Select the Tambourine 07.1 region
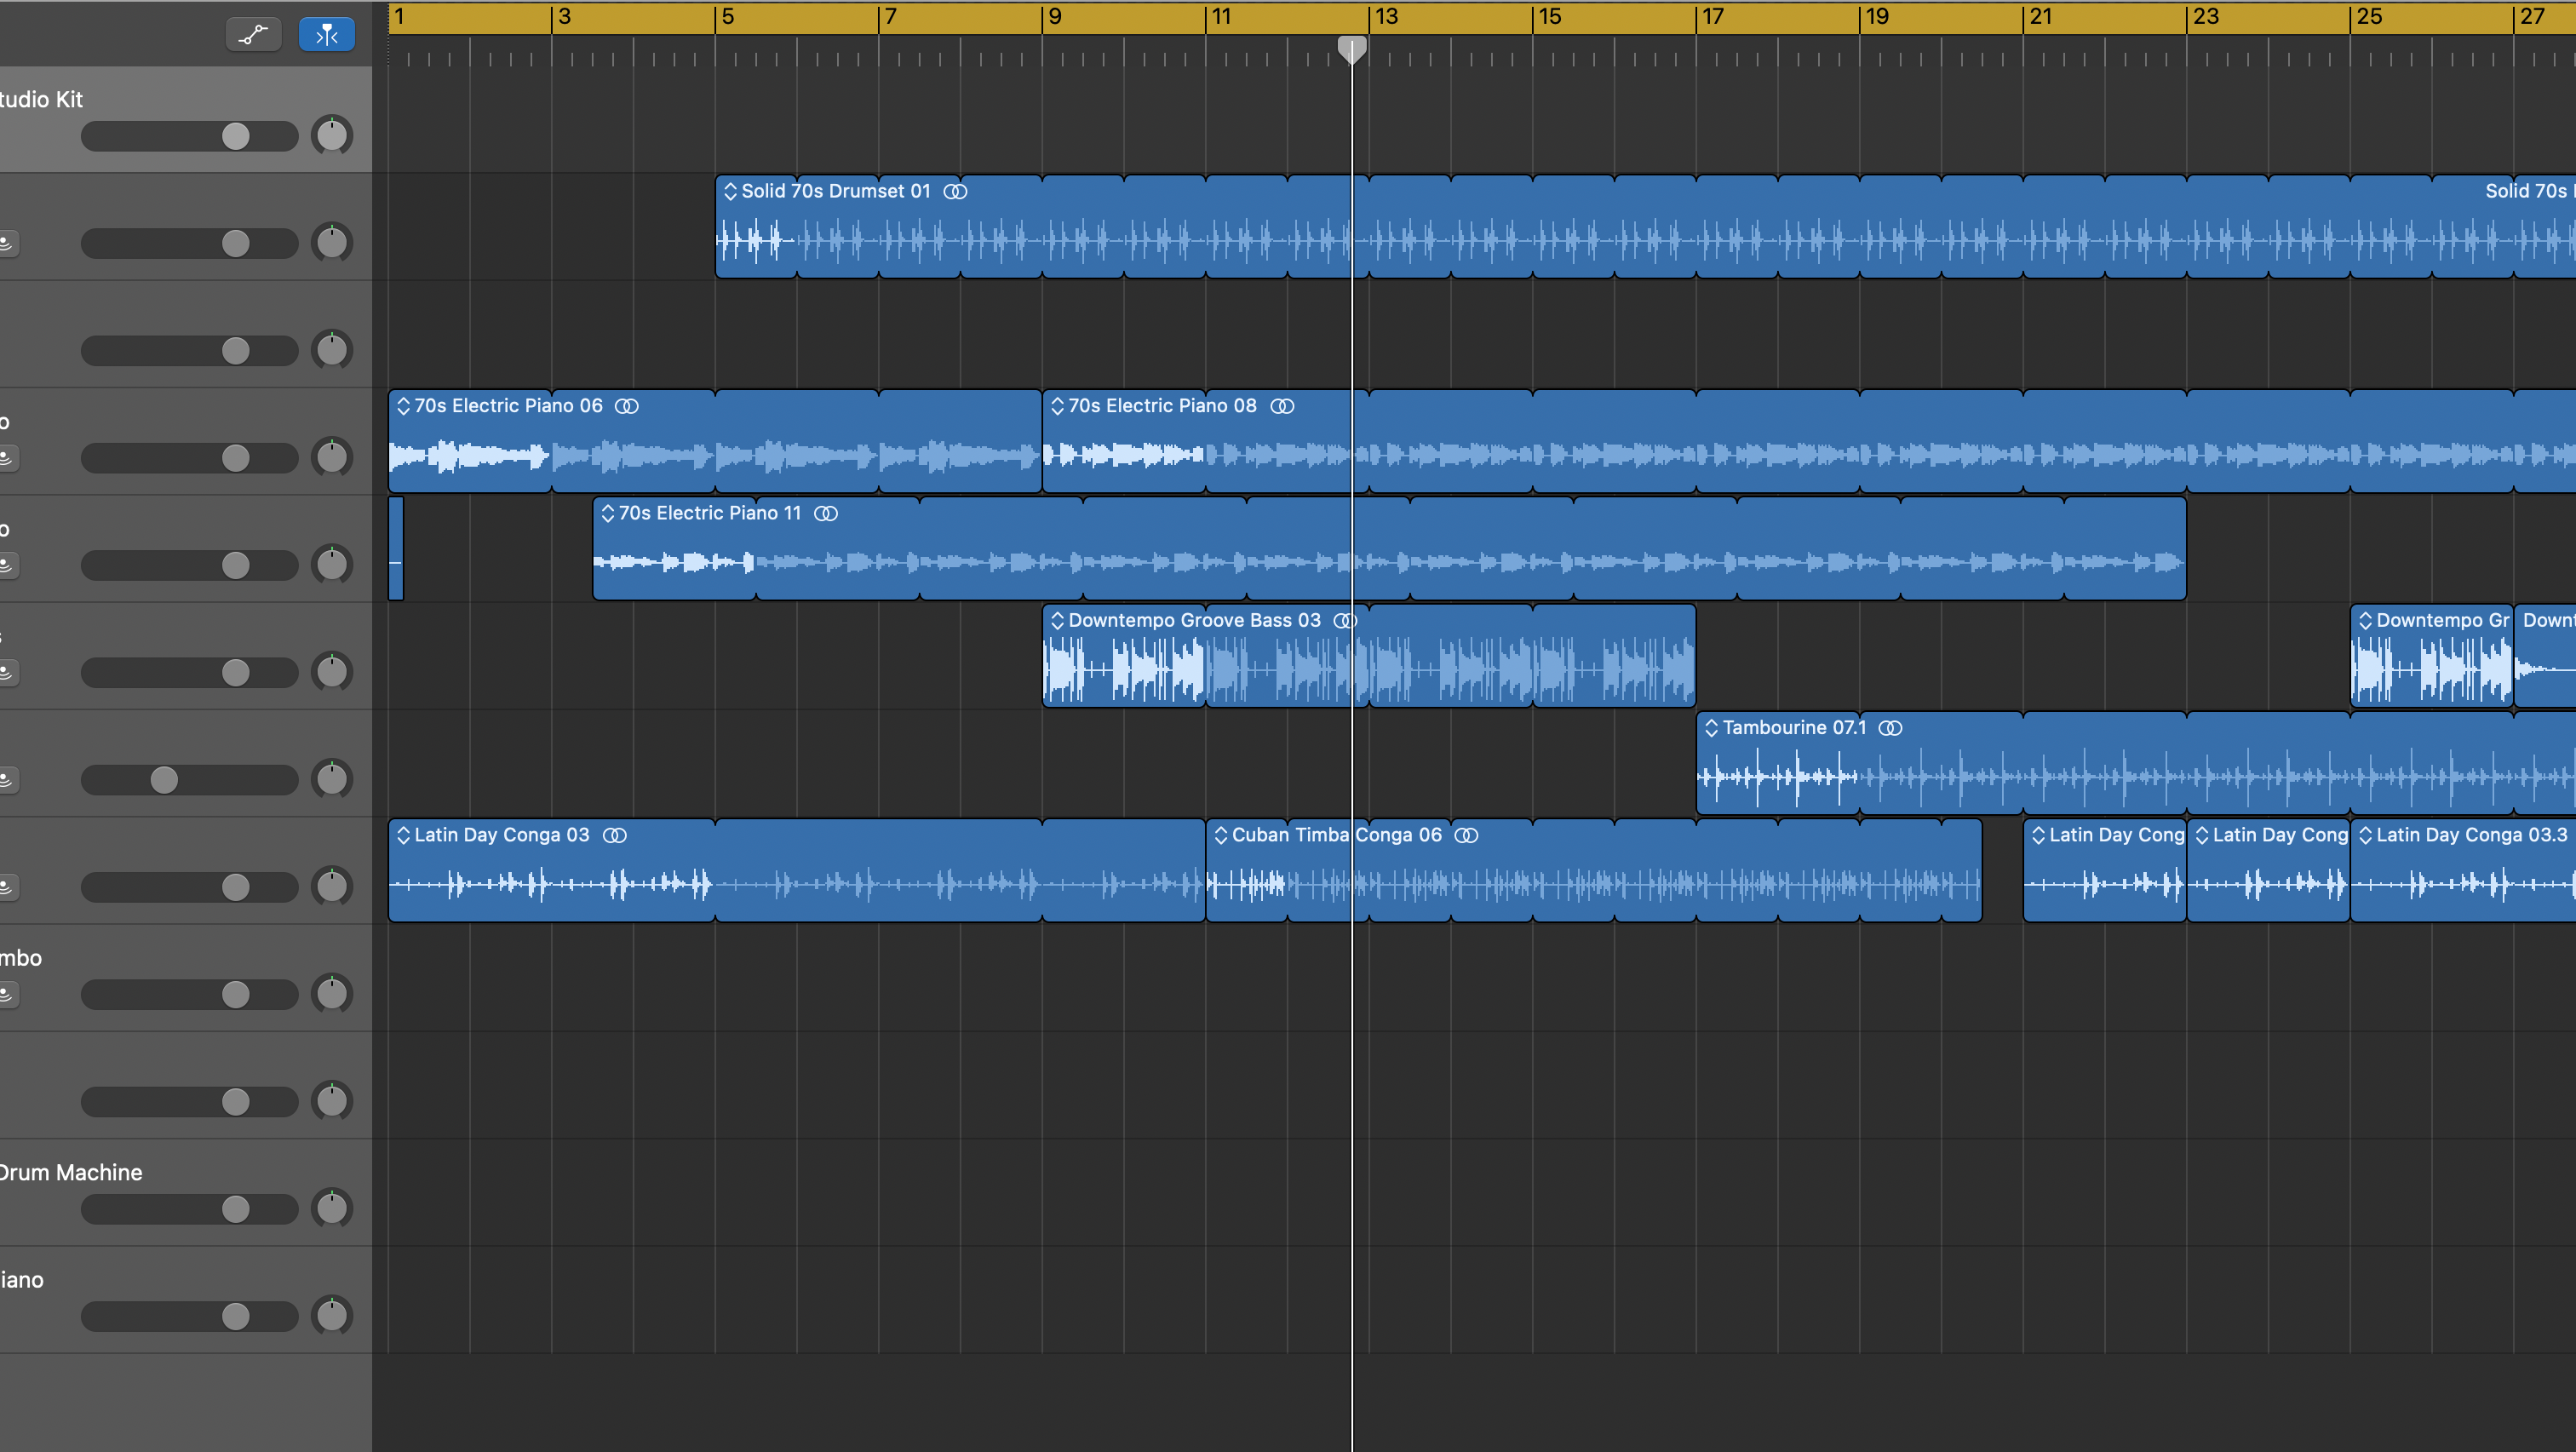Screen dimensions: 2576x1452 pos(2136,763)
